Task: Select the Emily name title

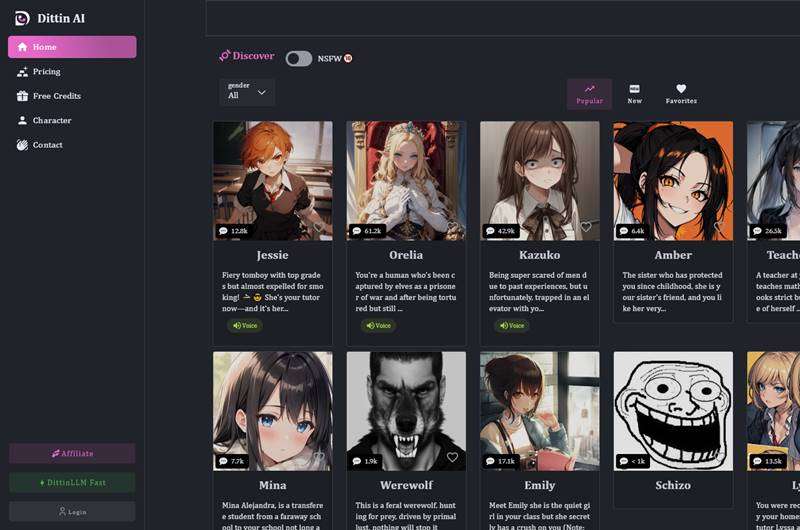Action: [x=540, y=485]
